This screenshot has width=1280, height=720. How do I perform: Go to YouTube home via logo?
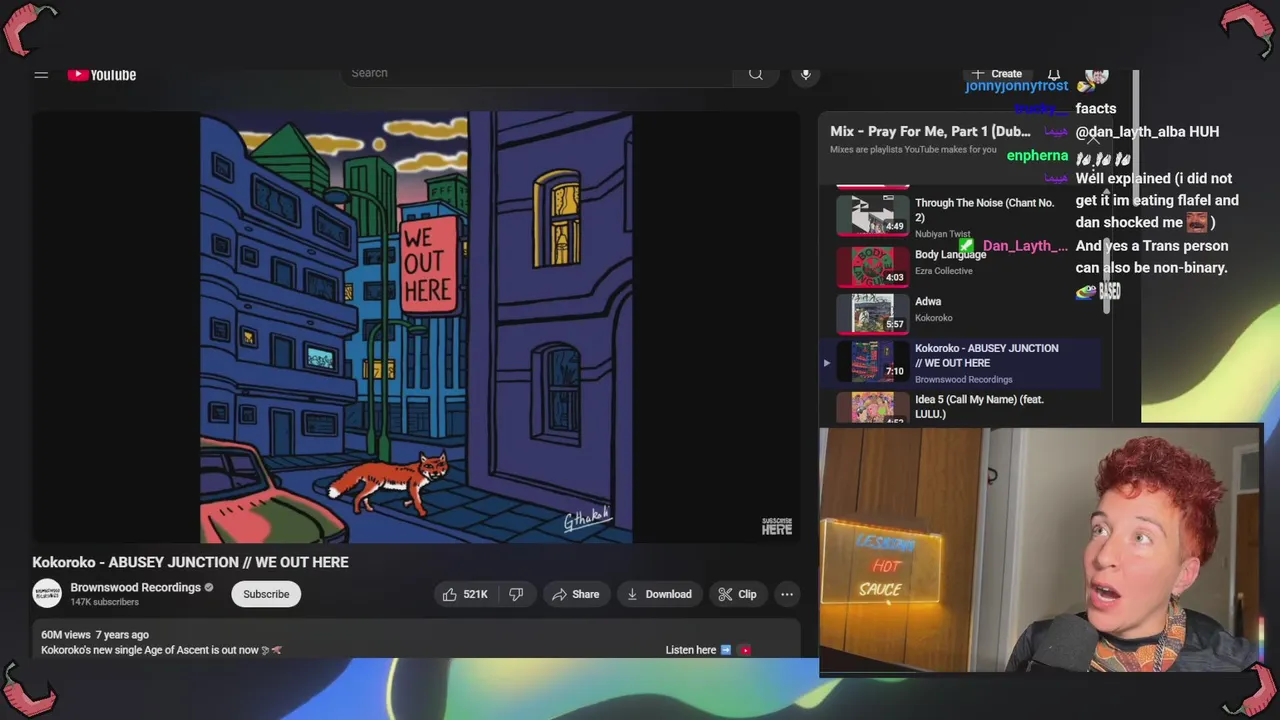pos(102,74)
